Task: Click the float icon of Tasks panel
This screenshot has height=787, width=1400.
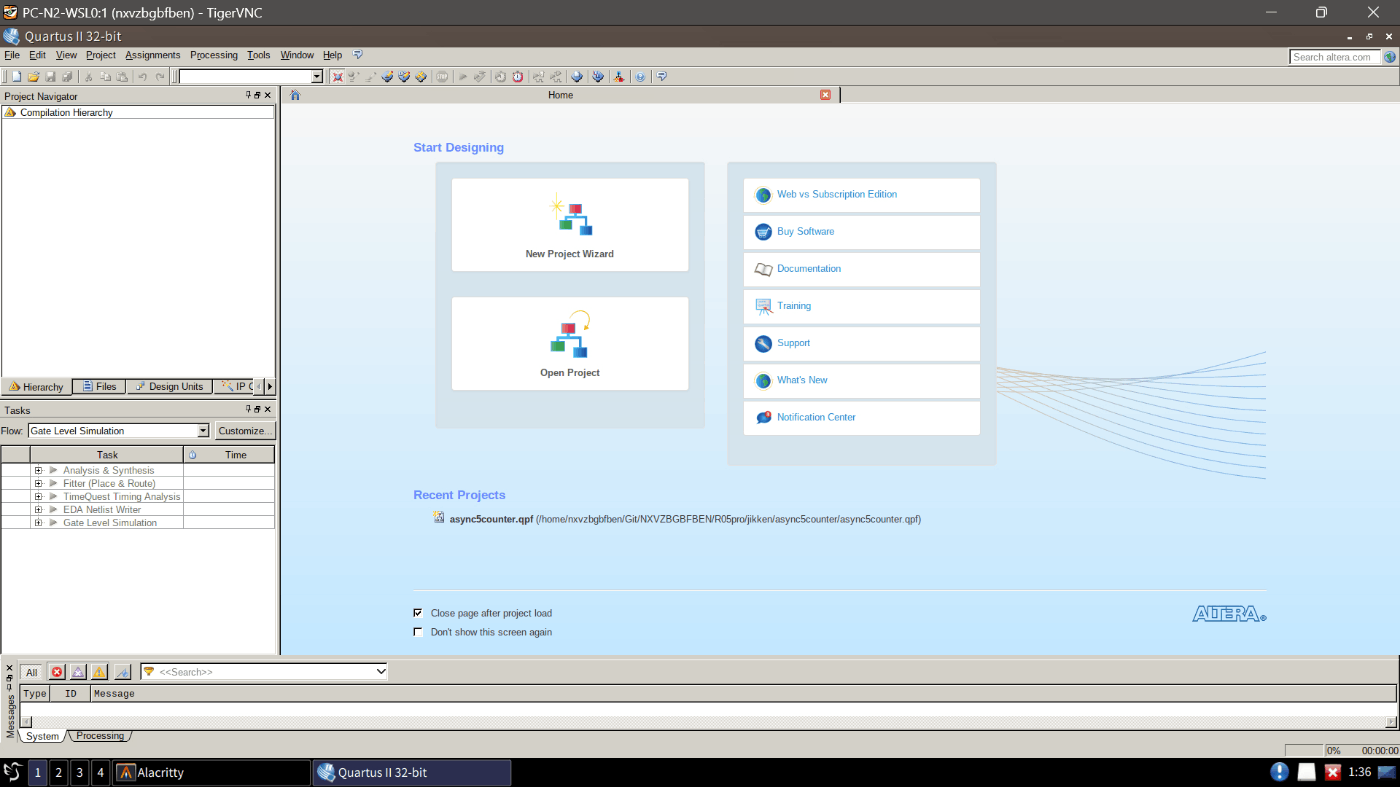Action: [257, 410]
